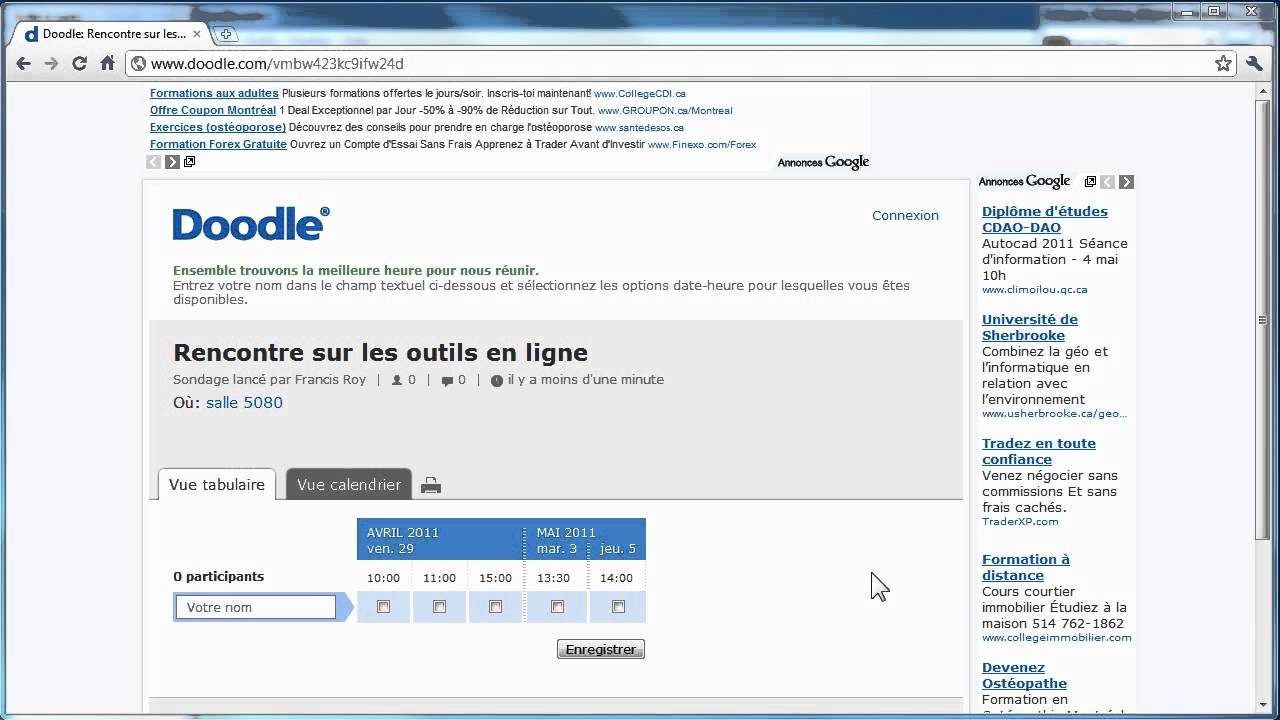Open the Formations aux adultes ad link
The width and height of the screenshot is (1280, 720).
(214, 93)
